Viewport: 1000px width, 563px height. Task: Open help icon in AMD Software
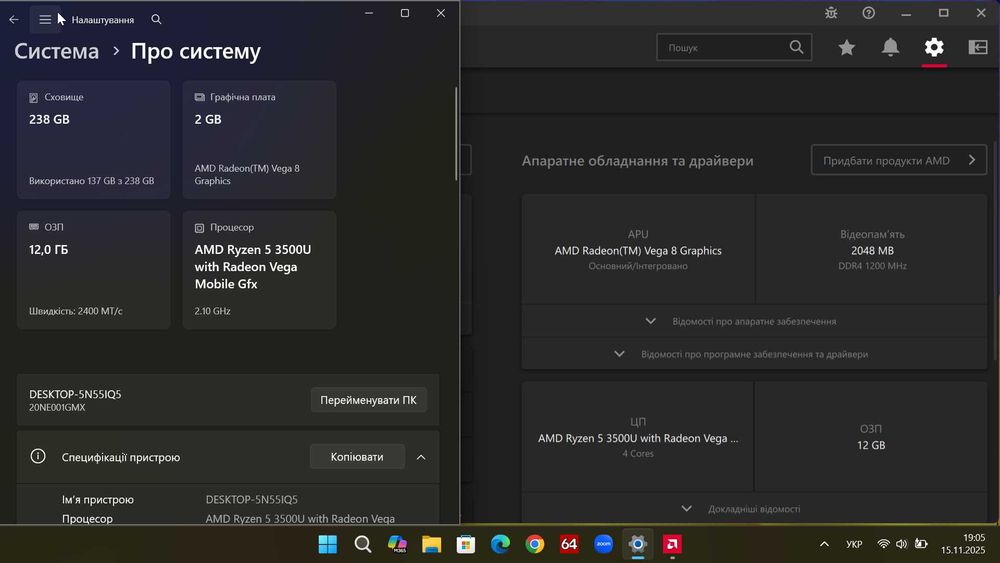tap(869, 13)
